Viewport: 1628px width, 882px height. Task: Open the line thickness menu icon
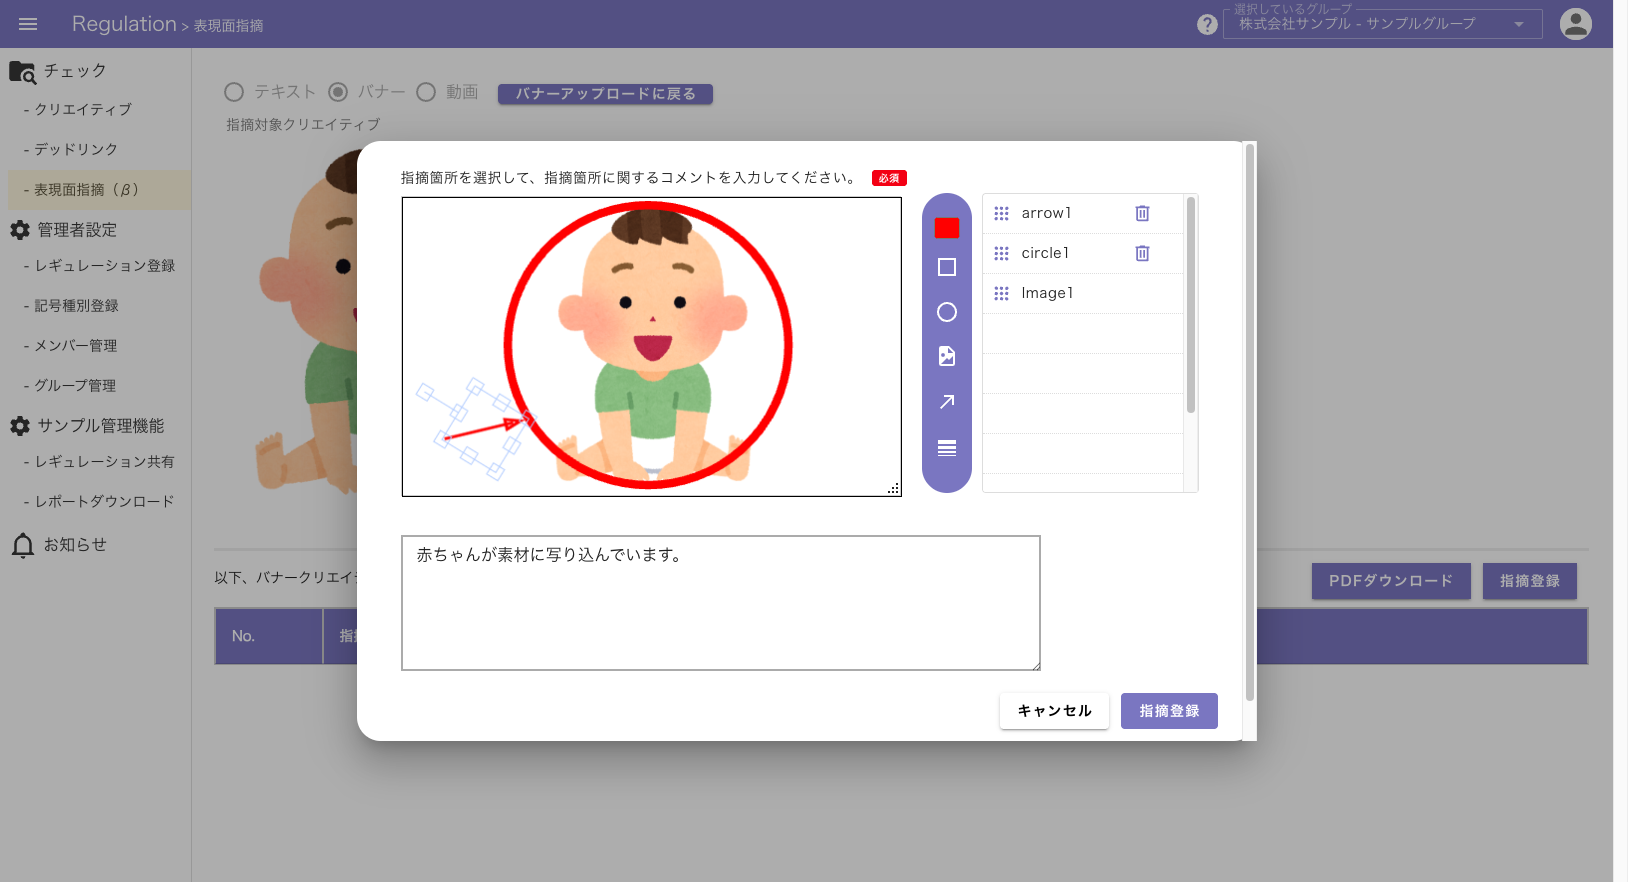click(947, 448)
